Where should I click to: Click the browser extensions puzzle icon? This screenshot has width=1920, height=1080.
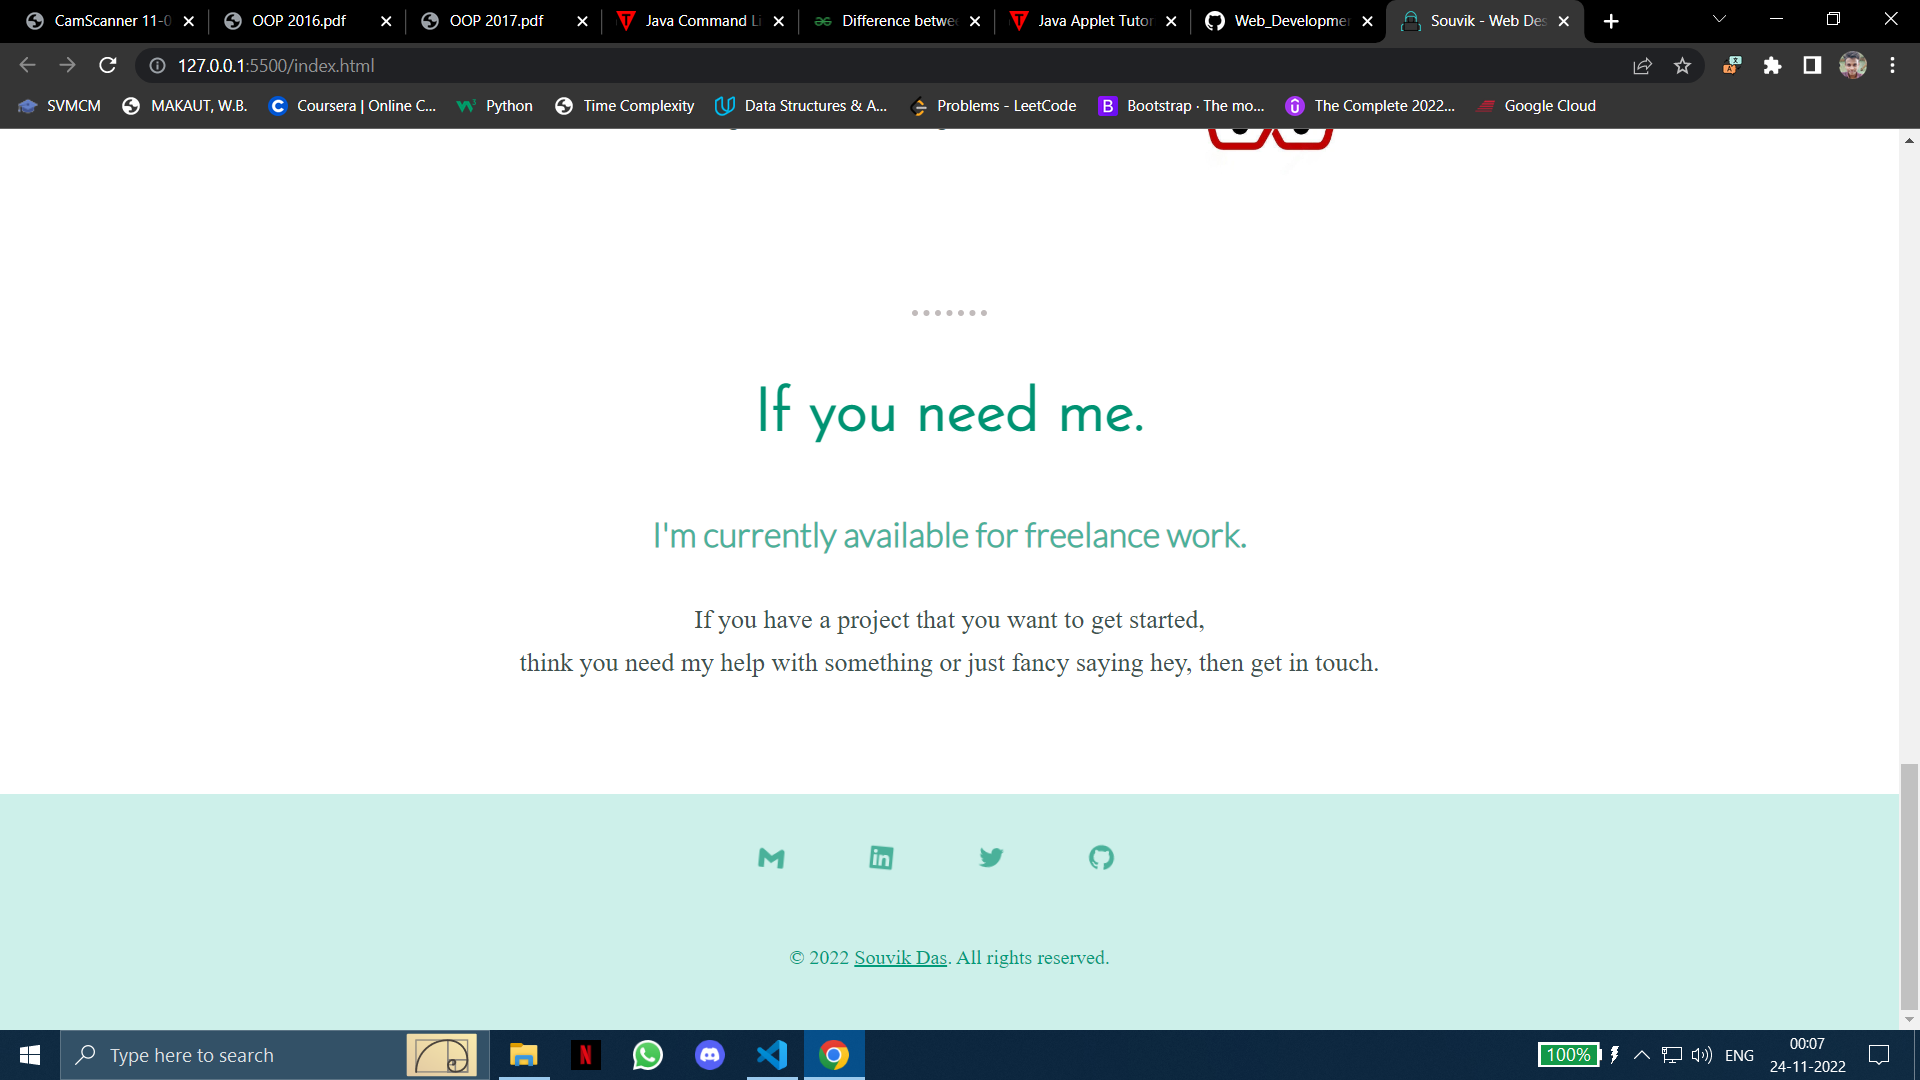(x=1774, y=65)
